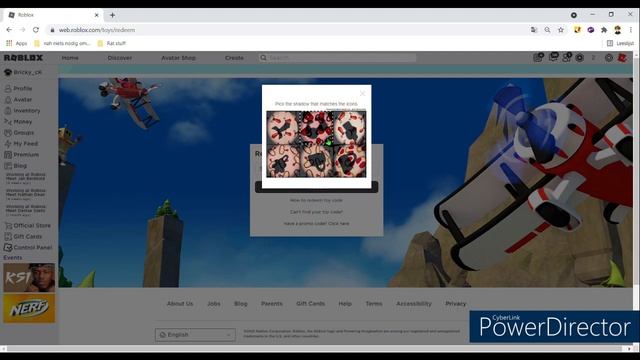Open the Roblox settings gear icon
Screen dimensions: 640x360
[x=609, y=58]
